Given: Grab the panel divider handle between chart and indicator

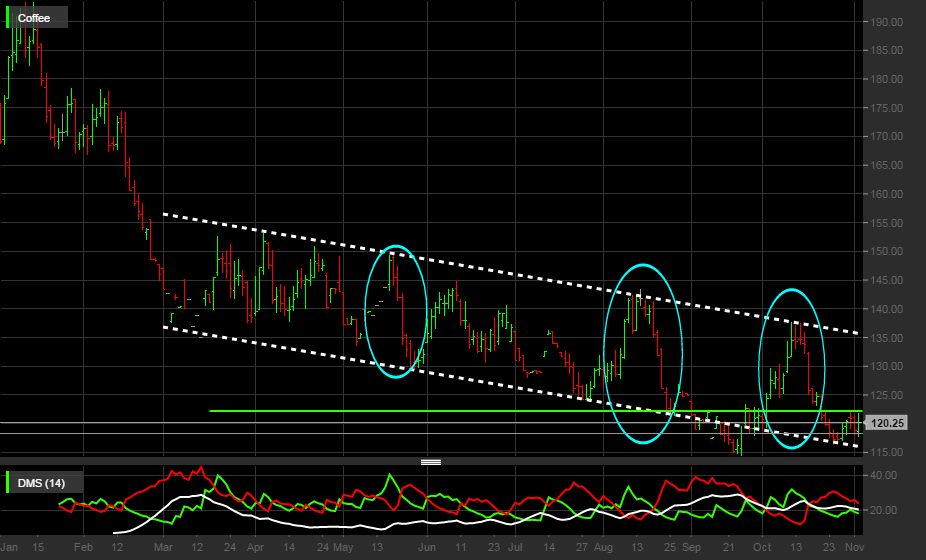Looking at the screenshot, I should (x=431, y=462).
